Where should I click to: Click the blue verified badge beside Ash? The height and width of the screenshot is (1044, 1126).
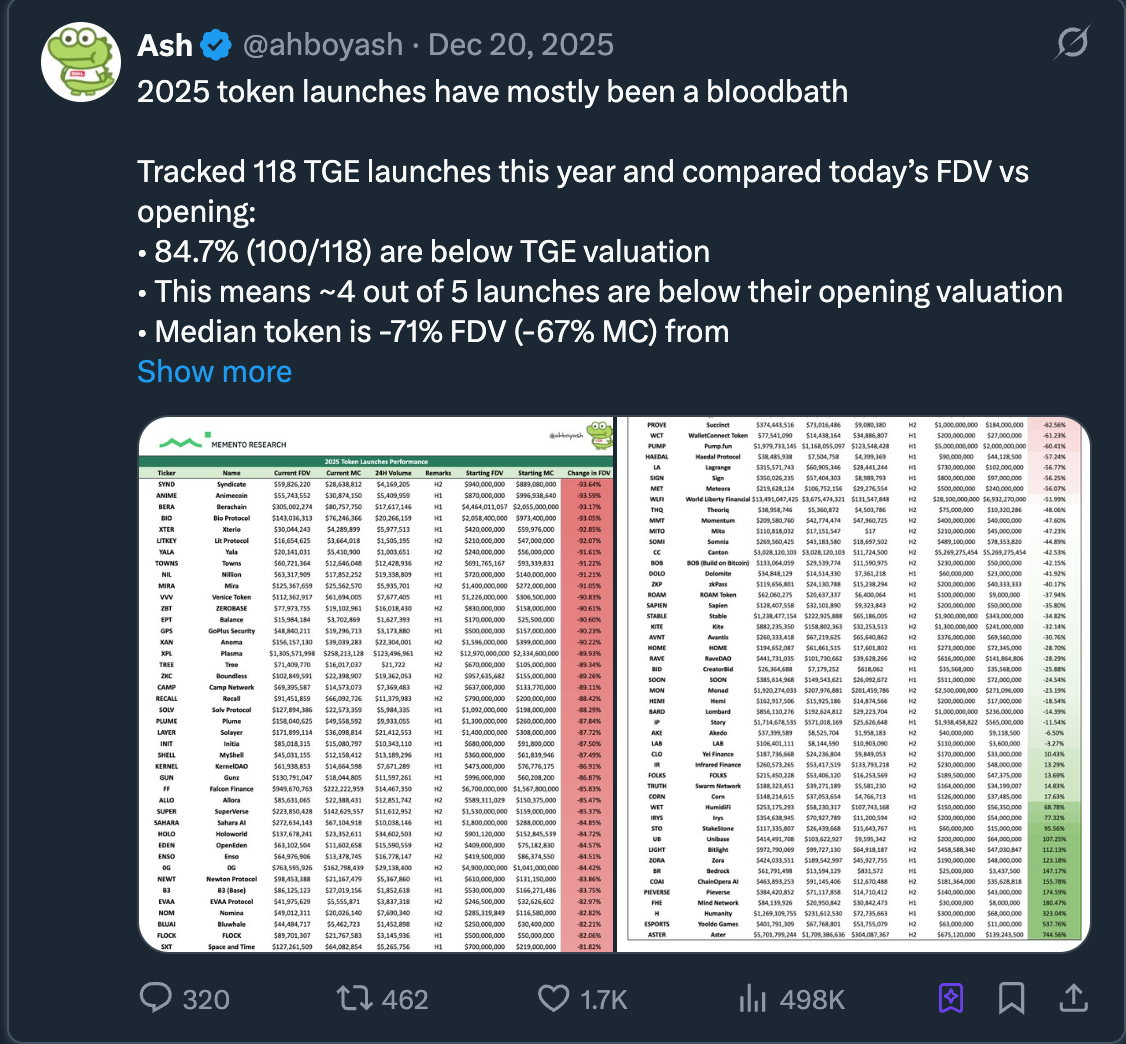point(214,45)
